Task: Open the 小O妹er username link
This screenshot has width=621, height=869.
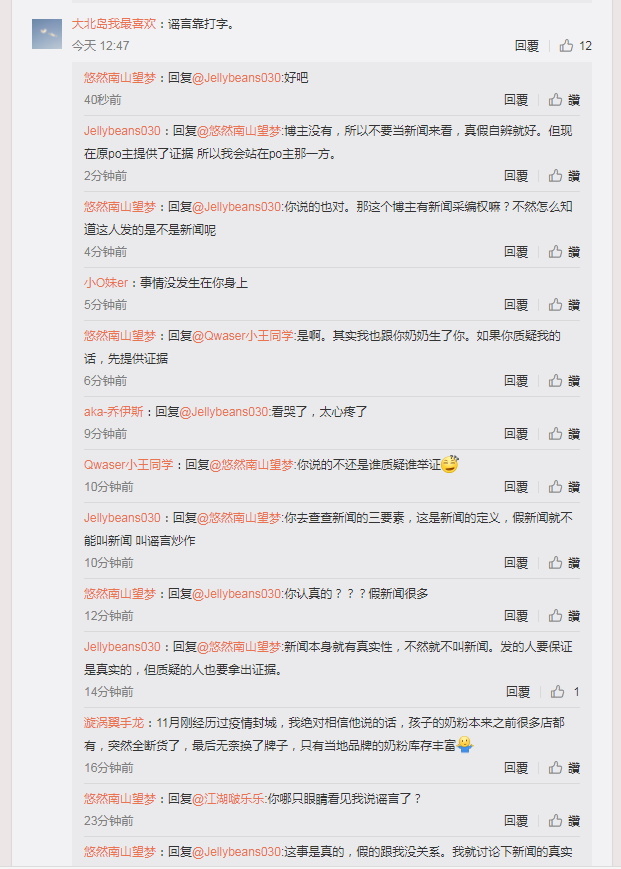Action: (x=106, y=283)
